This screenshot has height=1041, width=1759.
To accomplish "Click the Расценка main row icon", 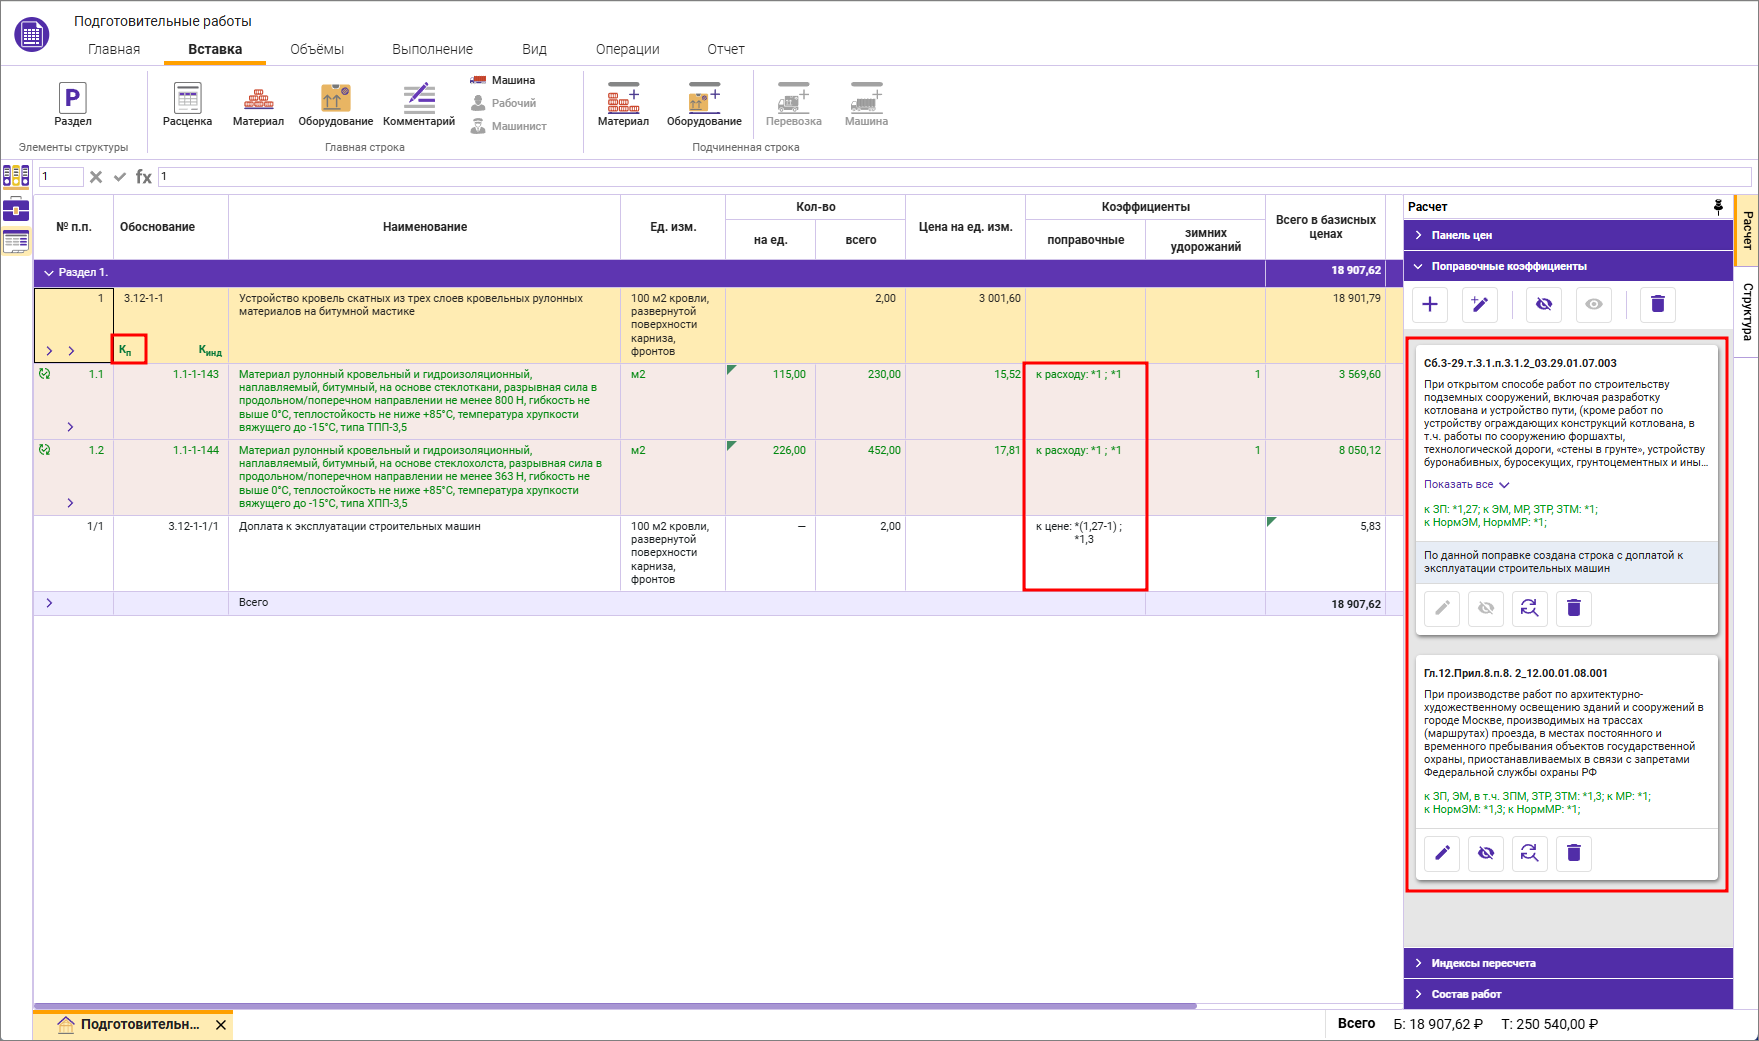I will pyautogui.click(x=187, y=105).
